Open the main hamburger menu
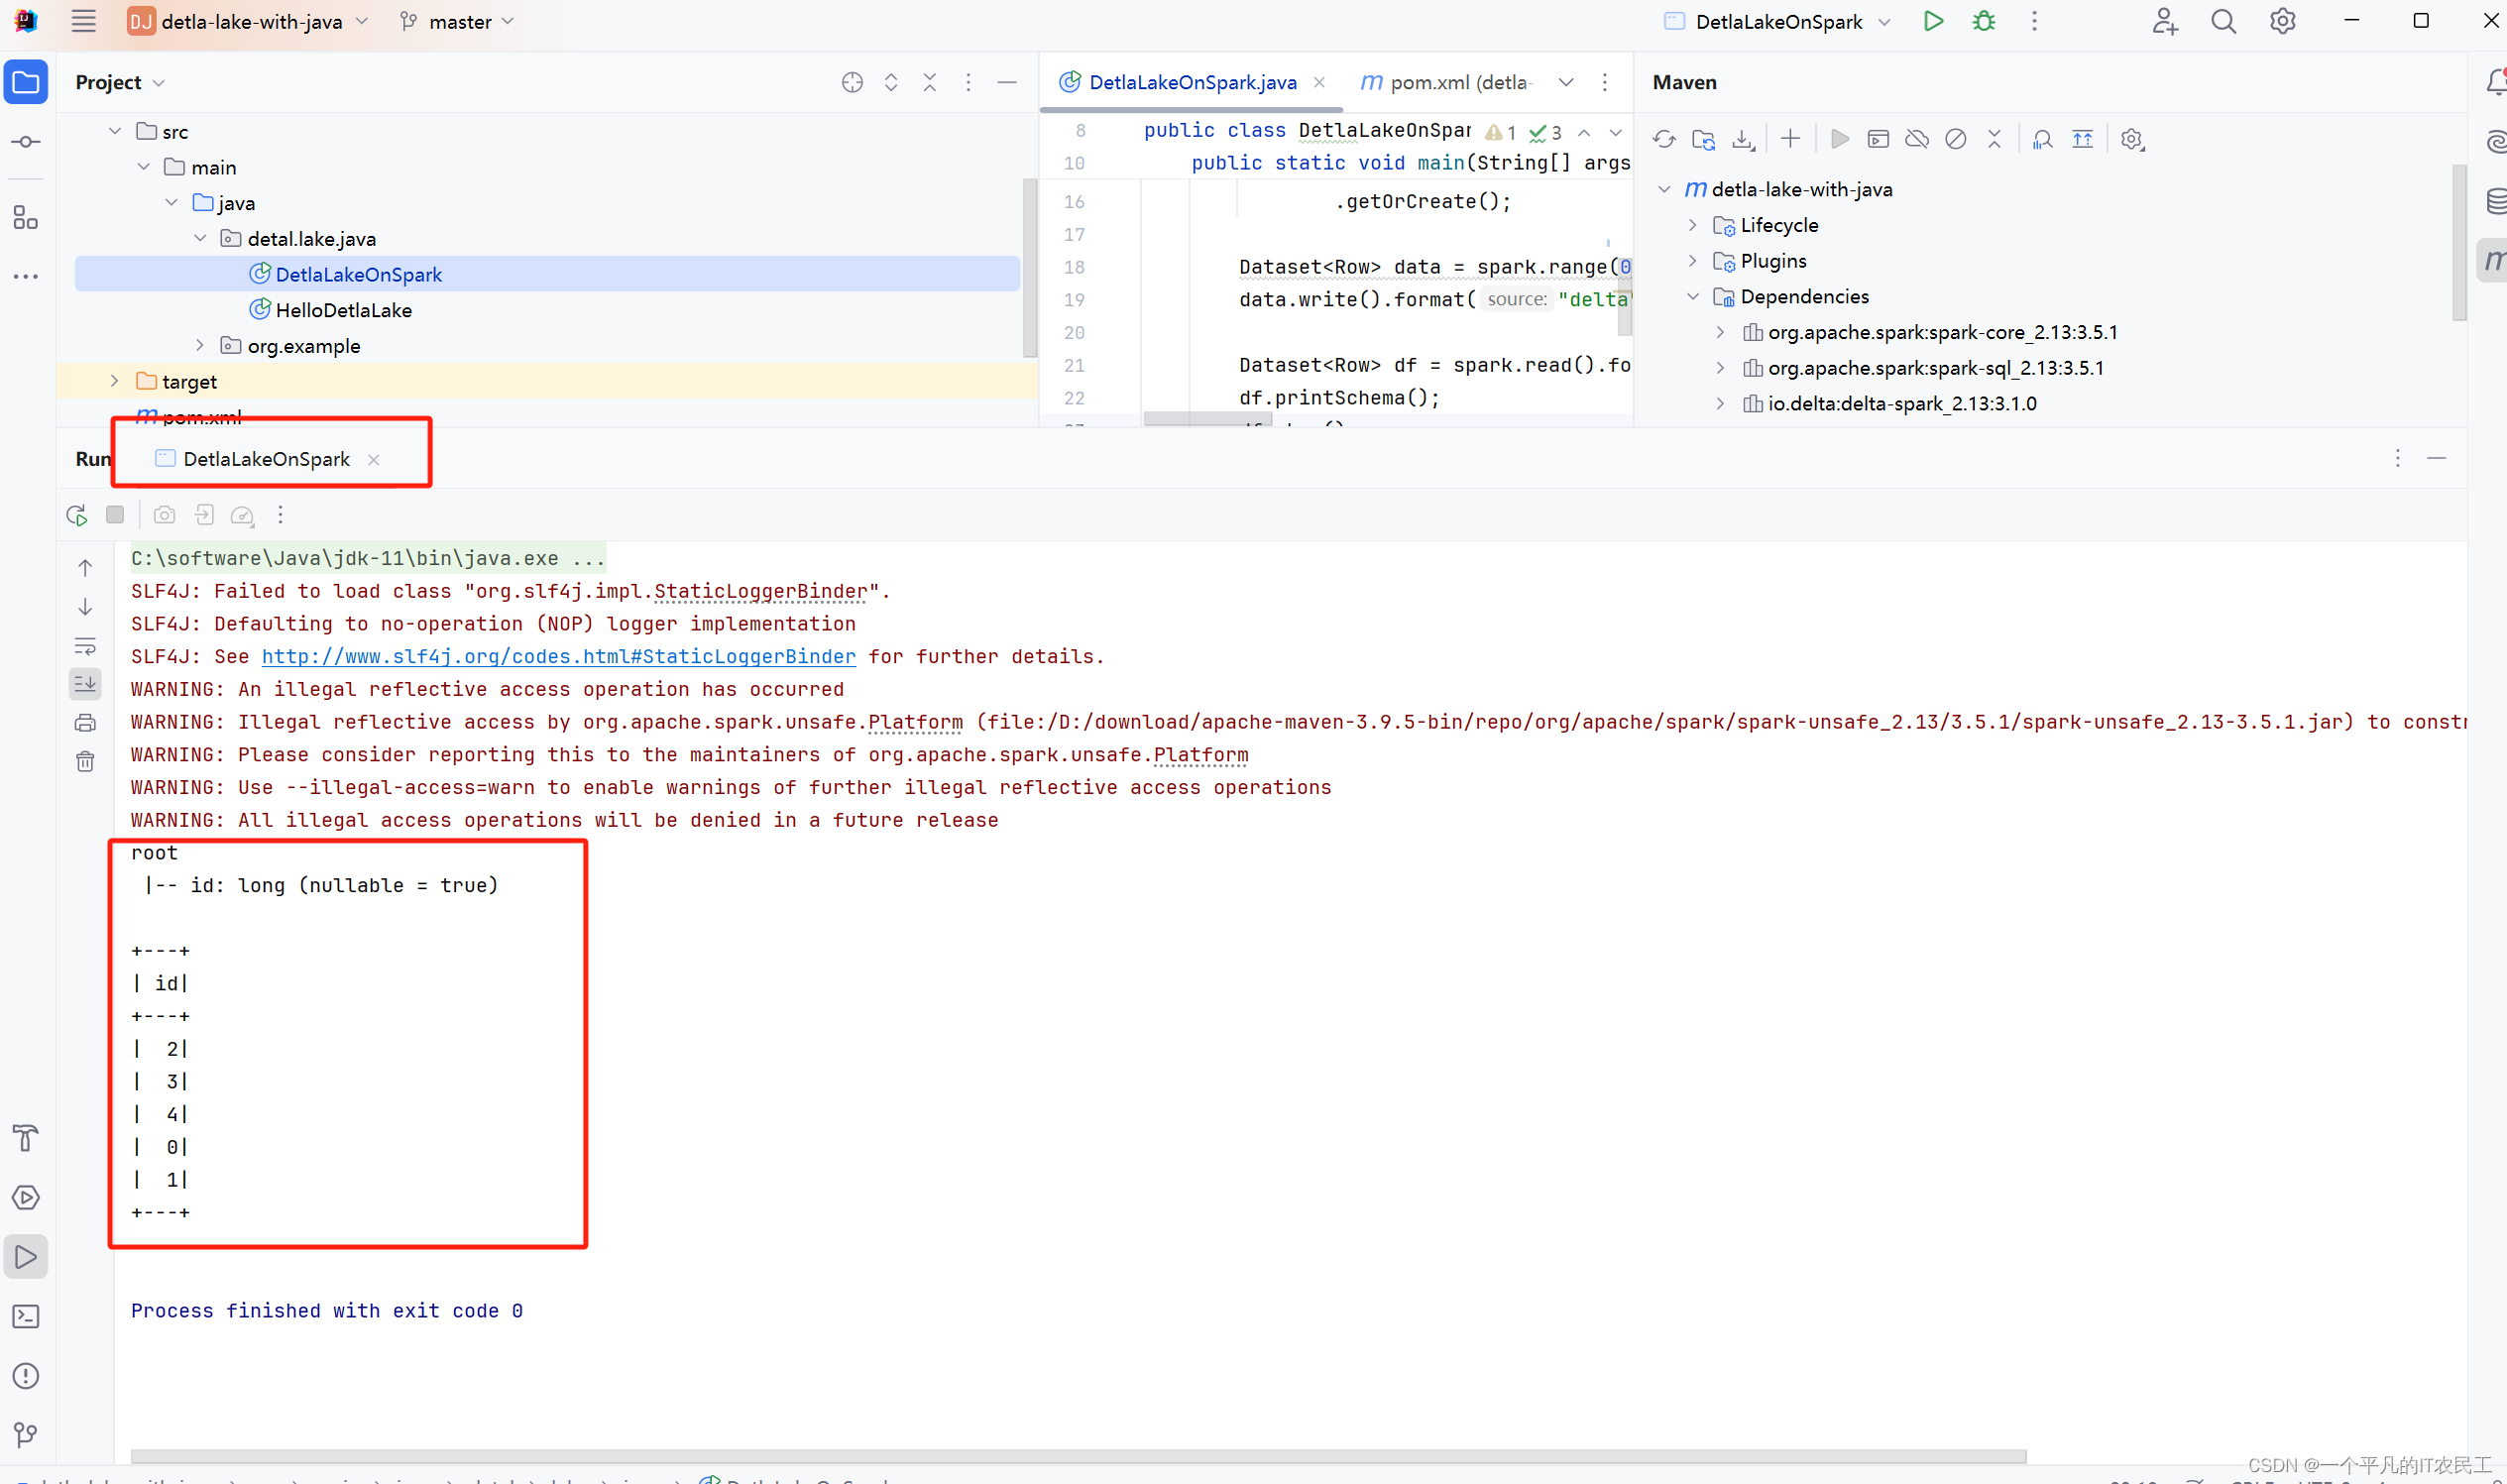 [x=83, y=21]
